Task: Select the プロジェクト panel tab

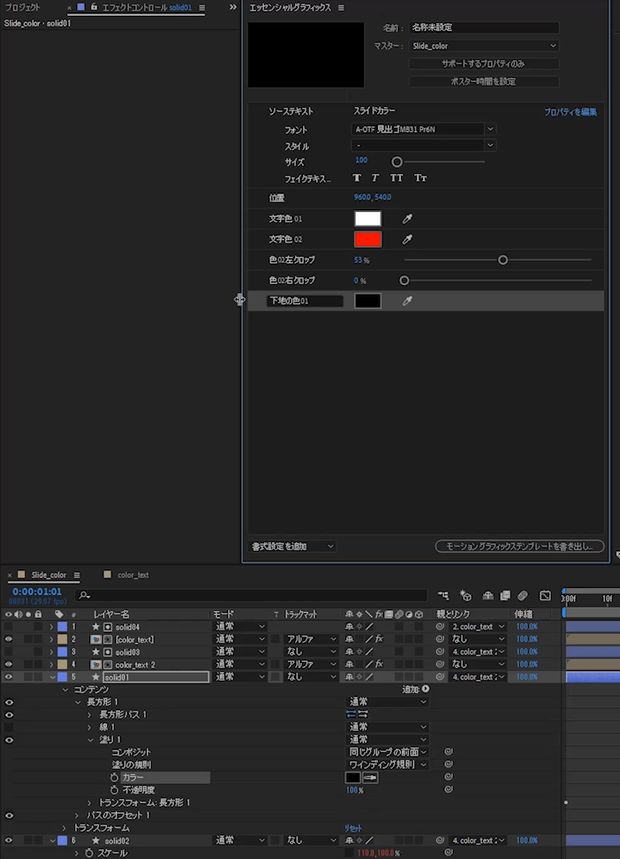Action: point(23,8)
